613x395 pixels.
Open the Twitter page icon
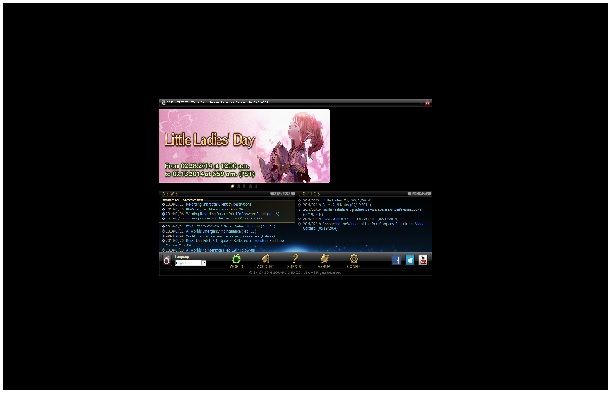coord(409,260)
